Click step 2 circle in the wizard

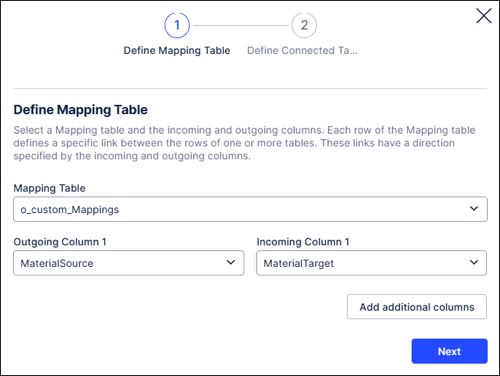click(x=304, y=25)
